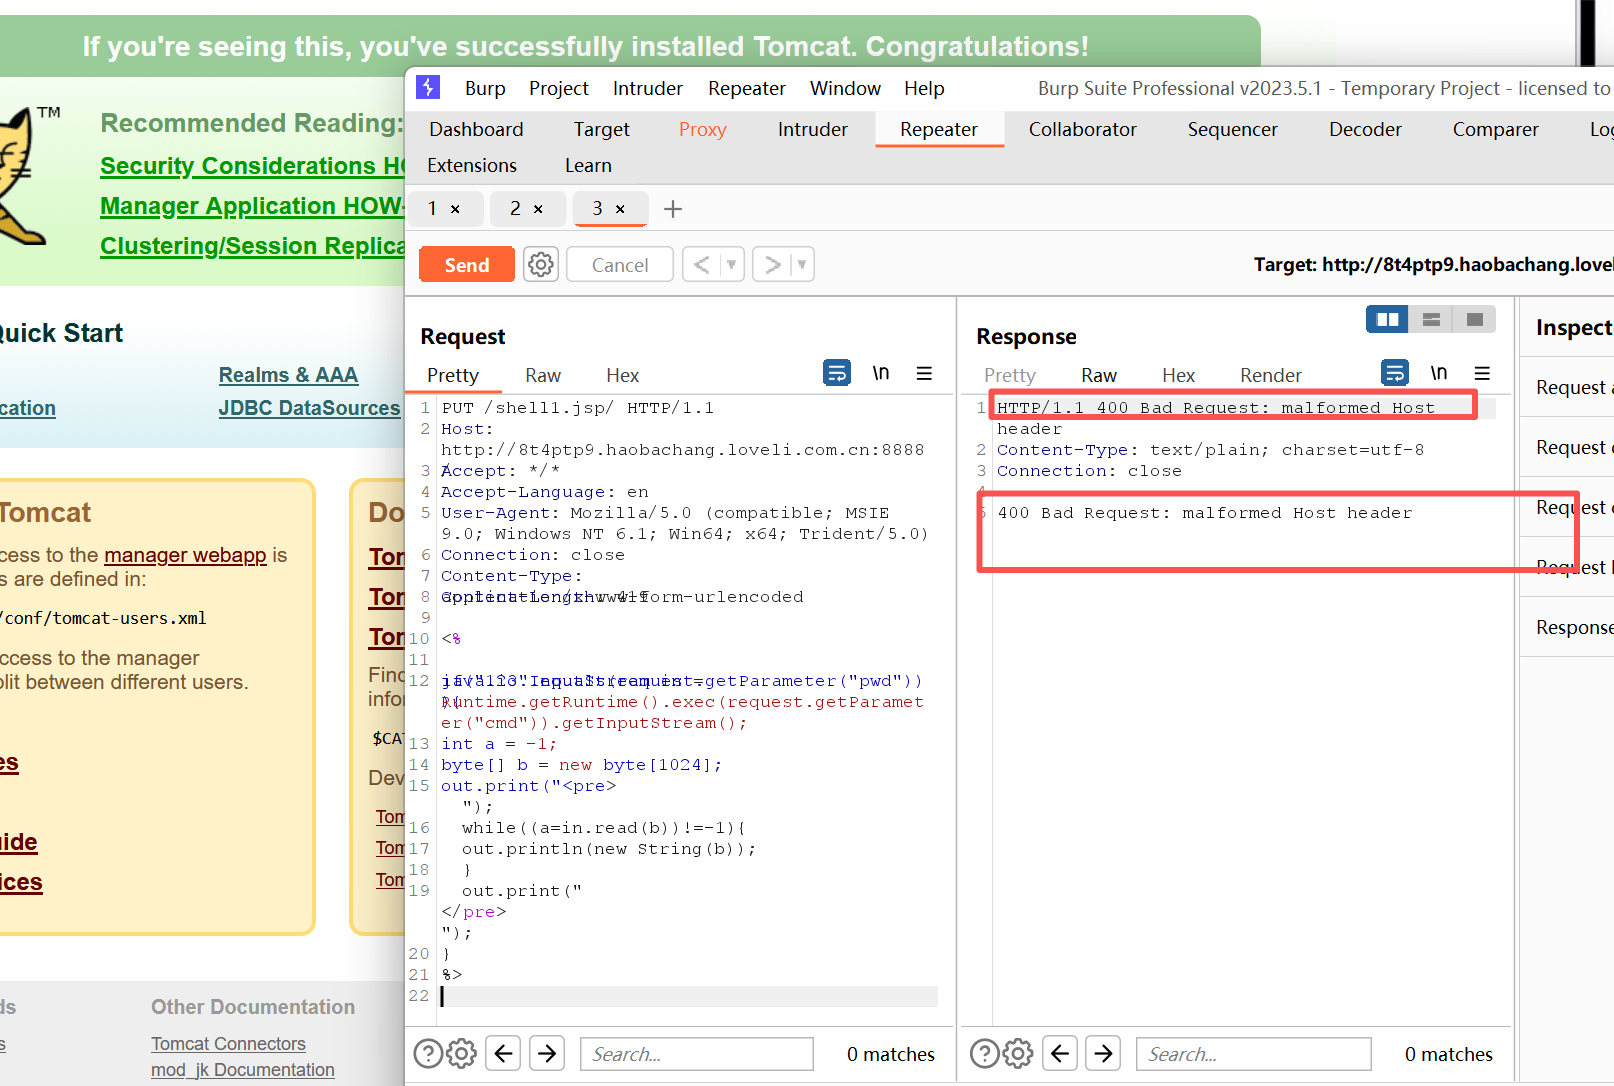Click the Burp Suite lightning logo icon

coord(428,87)
